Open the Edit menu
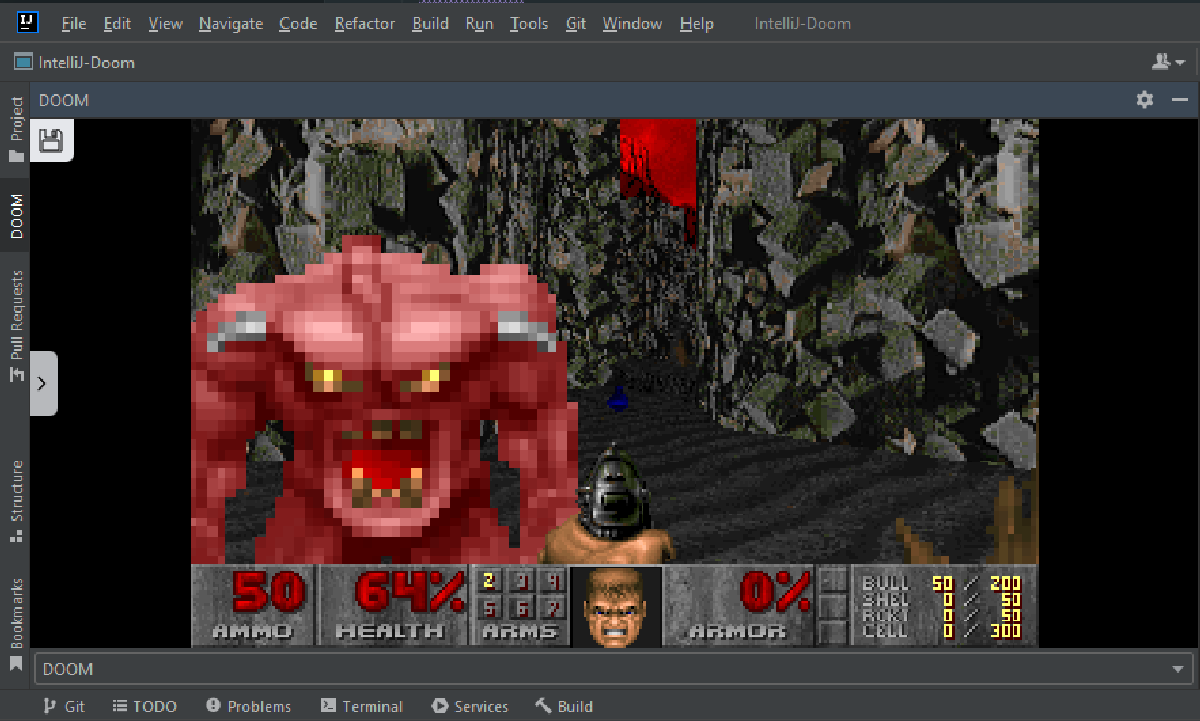 117,23
